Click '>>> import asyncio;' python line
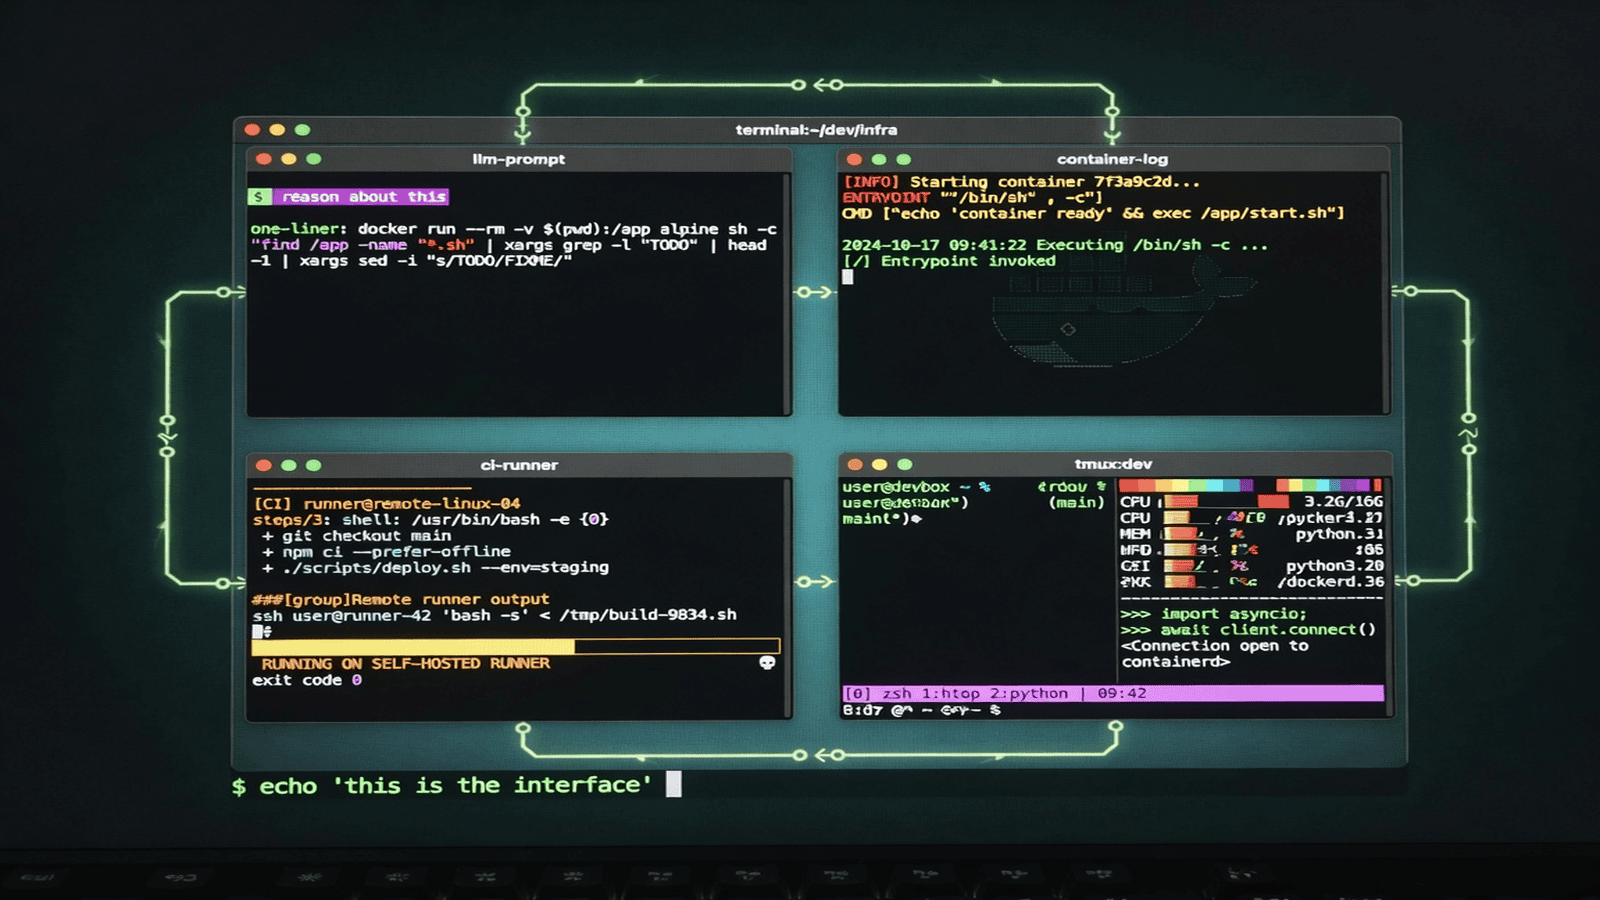The width and height of the screenshot is (1600, 900). [1213, 614]
